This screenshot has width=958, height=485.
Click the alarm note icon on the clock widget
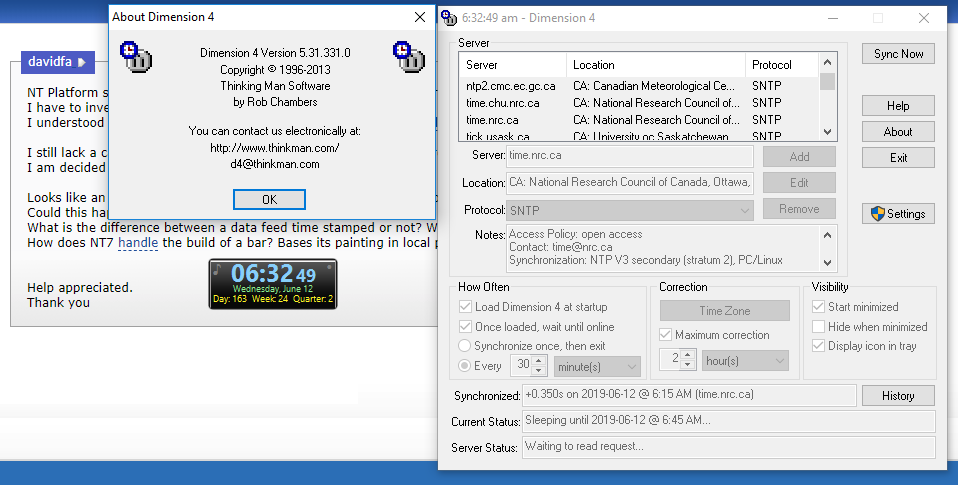[217, 269]
